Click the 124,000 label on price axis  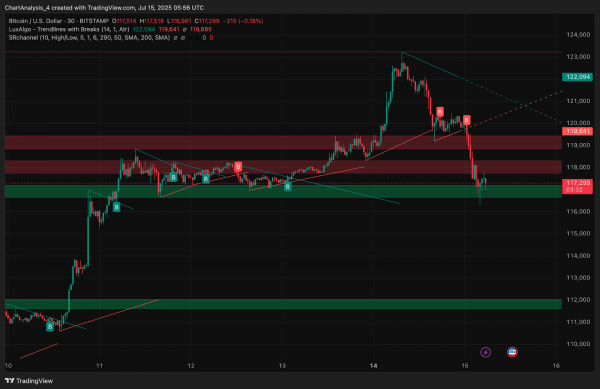[x=578, y=35]
